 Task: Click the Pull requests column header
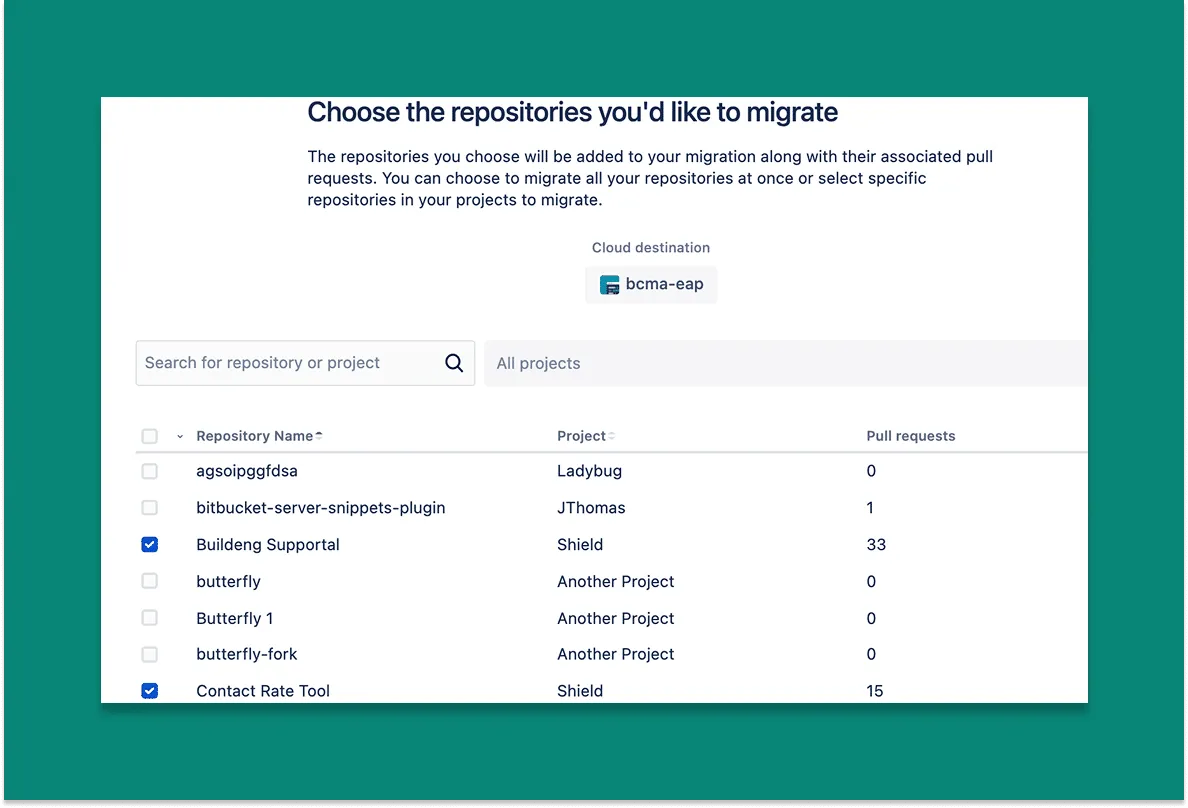[x=910, y=436]
